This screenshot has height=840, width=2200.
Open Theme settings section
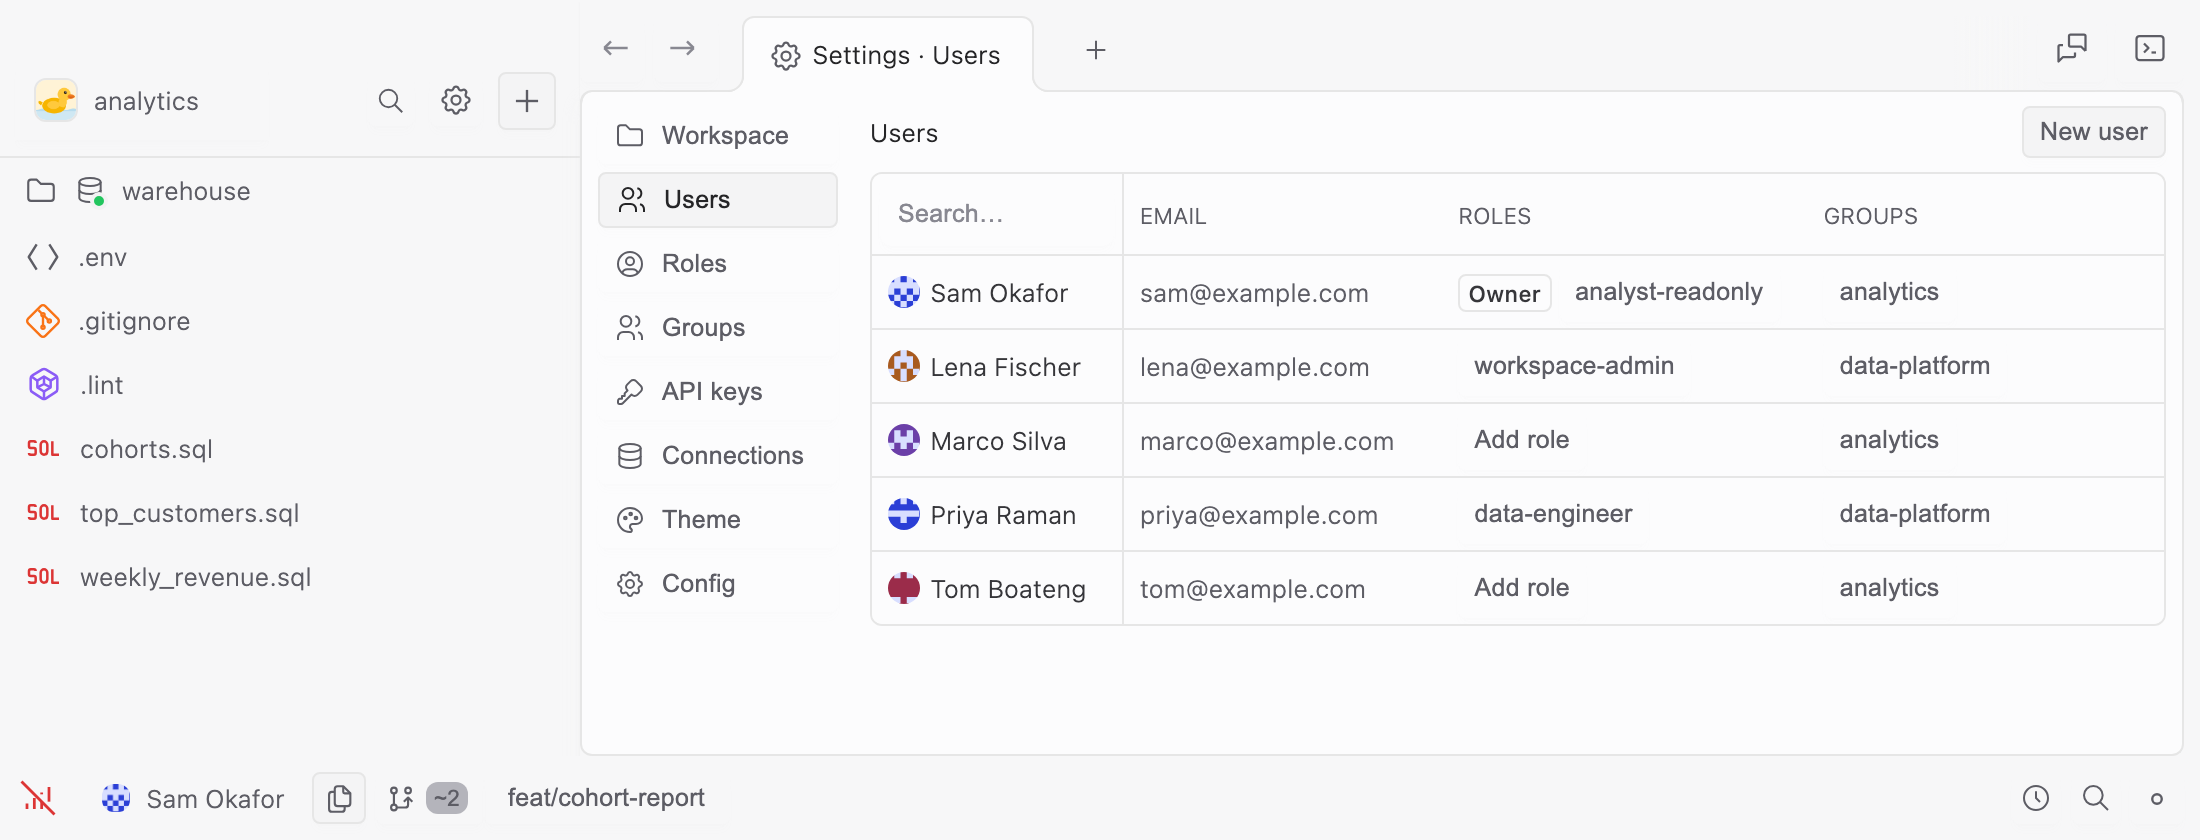pos(718,520)
